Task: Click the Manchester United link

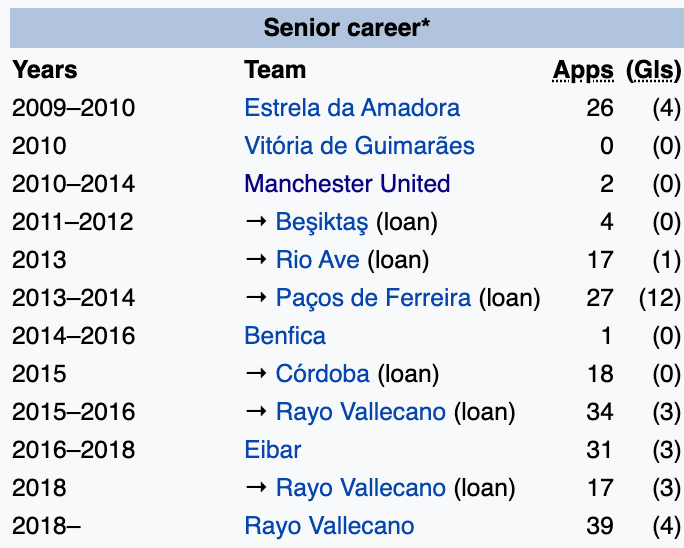Action: pyautogui.click(x=347, y=184)
